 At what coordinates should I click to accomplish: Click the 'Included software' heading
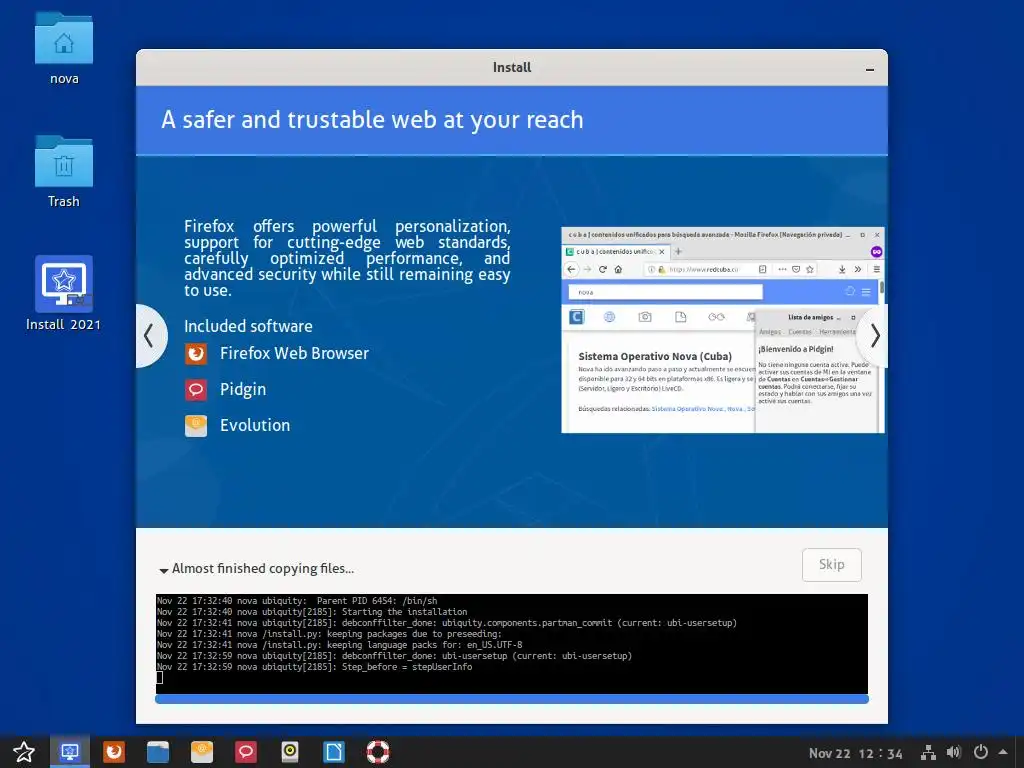point(248,326)
